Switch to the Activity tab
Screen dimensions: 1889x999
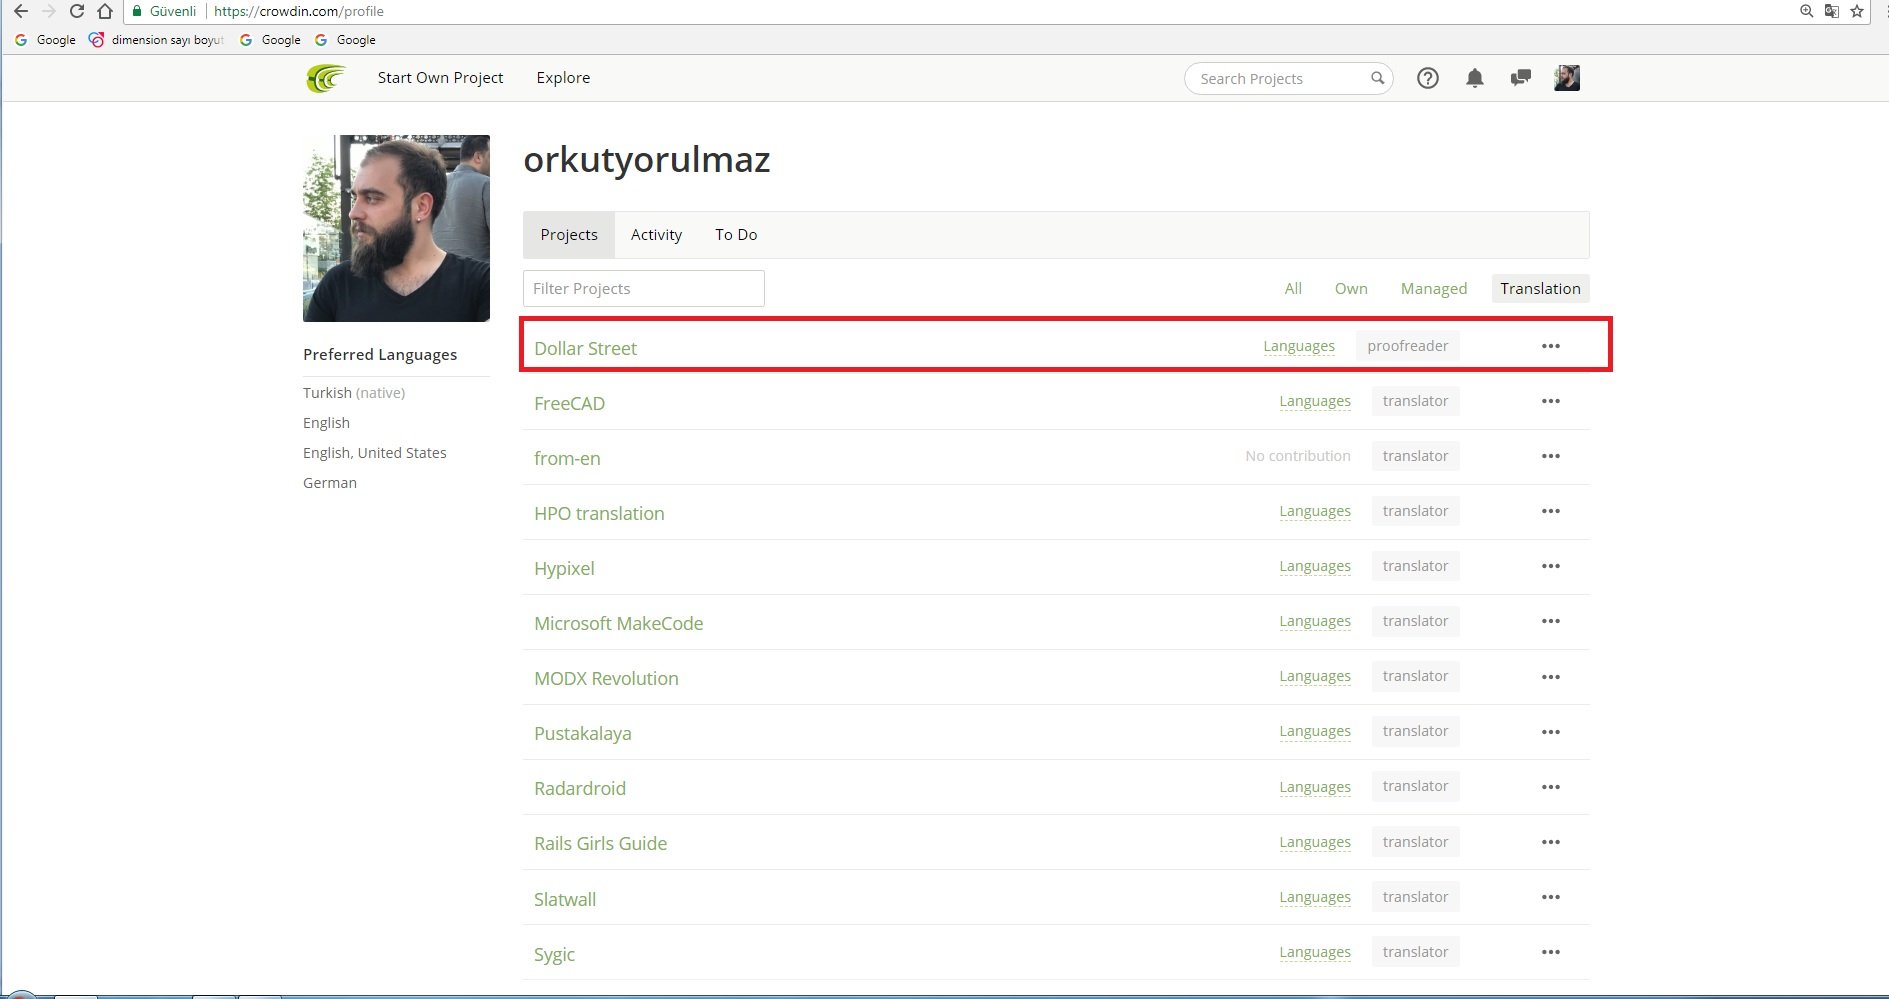tap(656, 235)
